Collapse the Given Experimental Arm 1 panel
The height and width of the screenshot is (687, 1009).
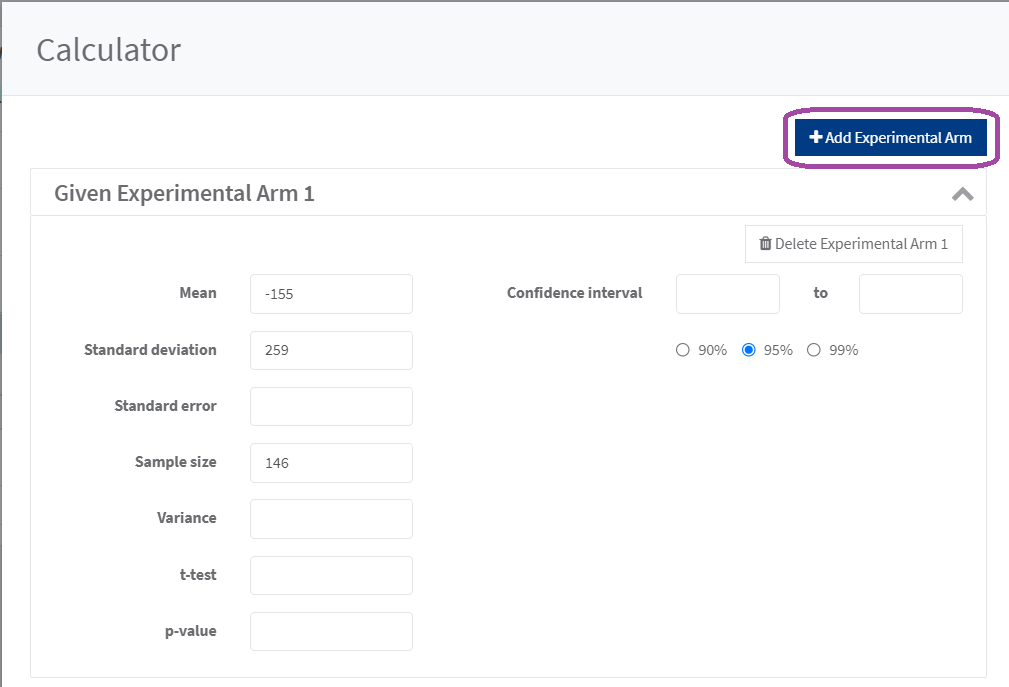(962, 194)
